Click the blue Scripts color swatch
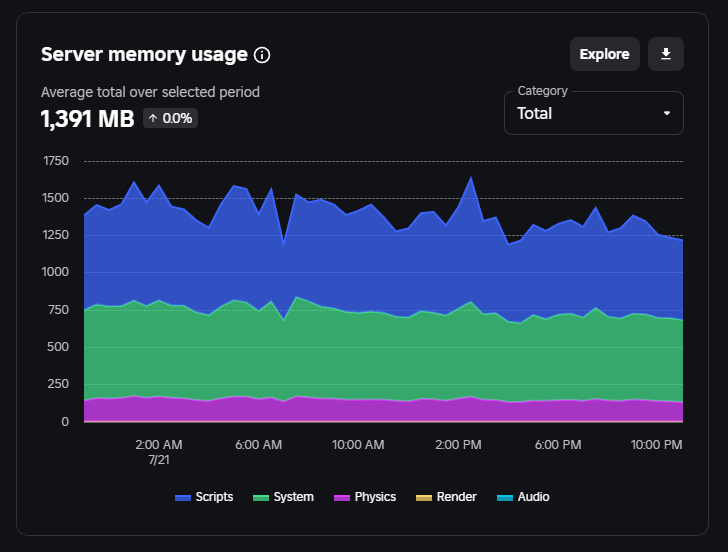The image size is (728, 552). (x=183, y=498)
